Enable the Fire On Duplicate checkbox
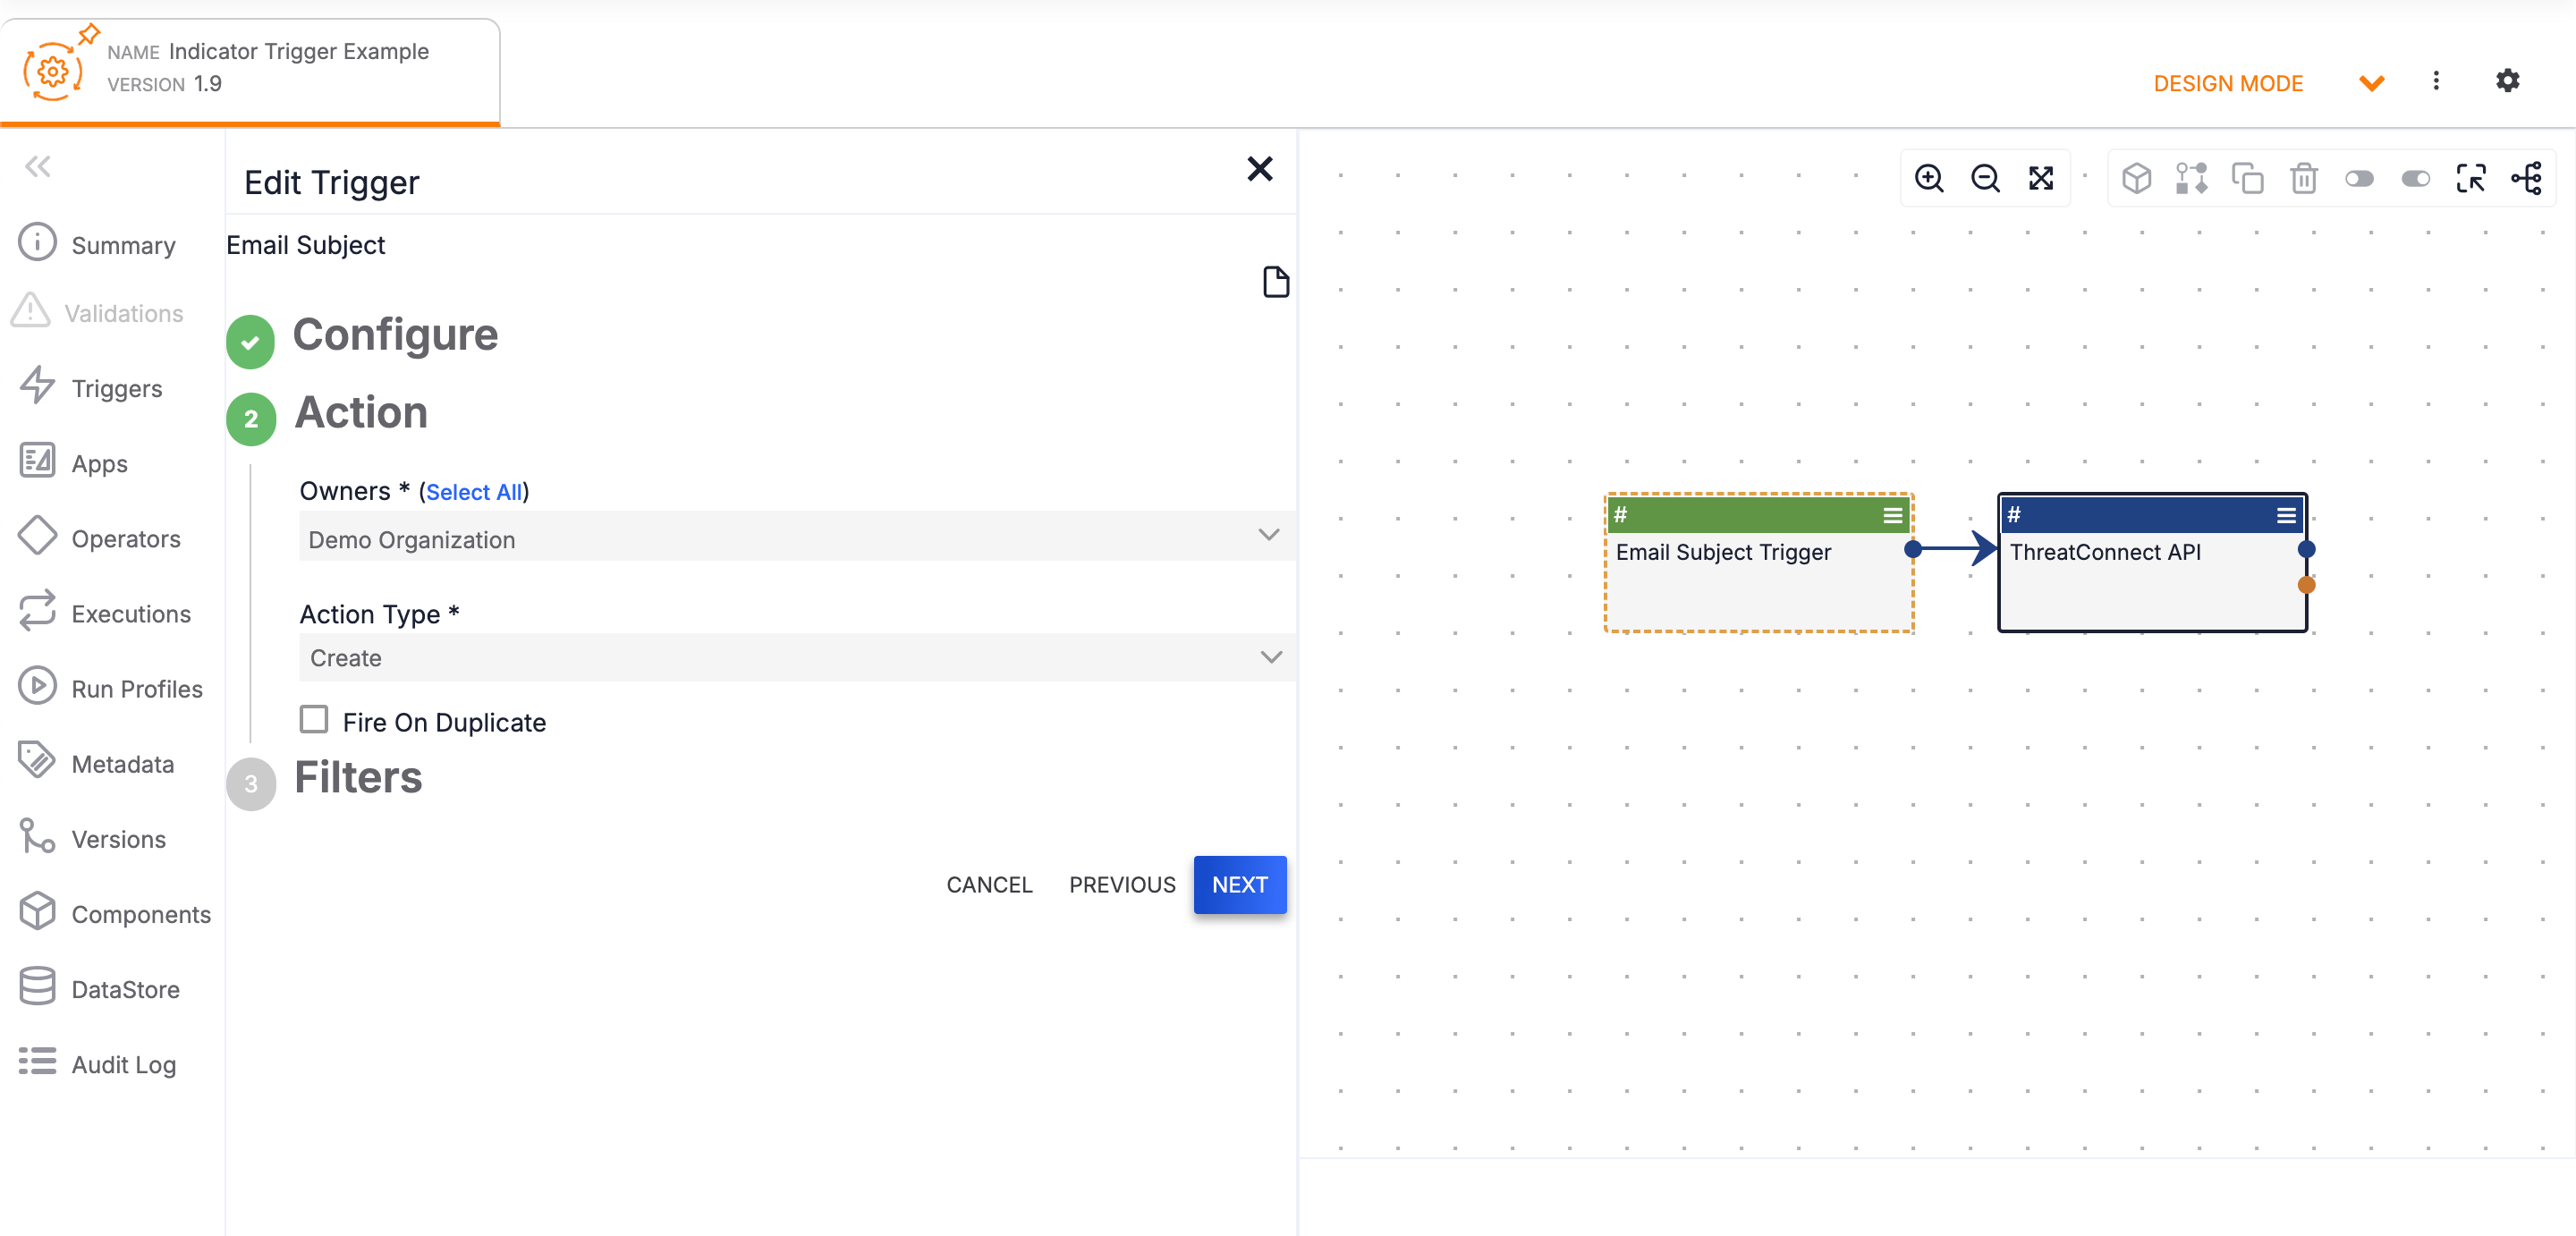 (314, 720)
